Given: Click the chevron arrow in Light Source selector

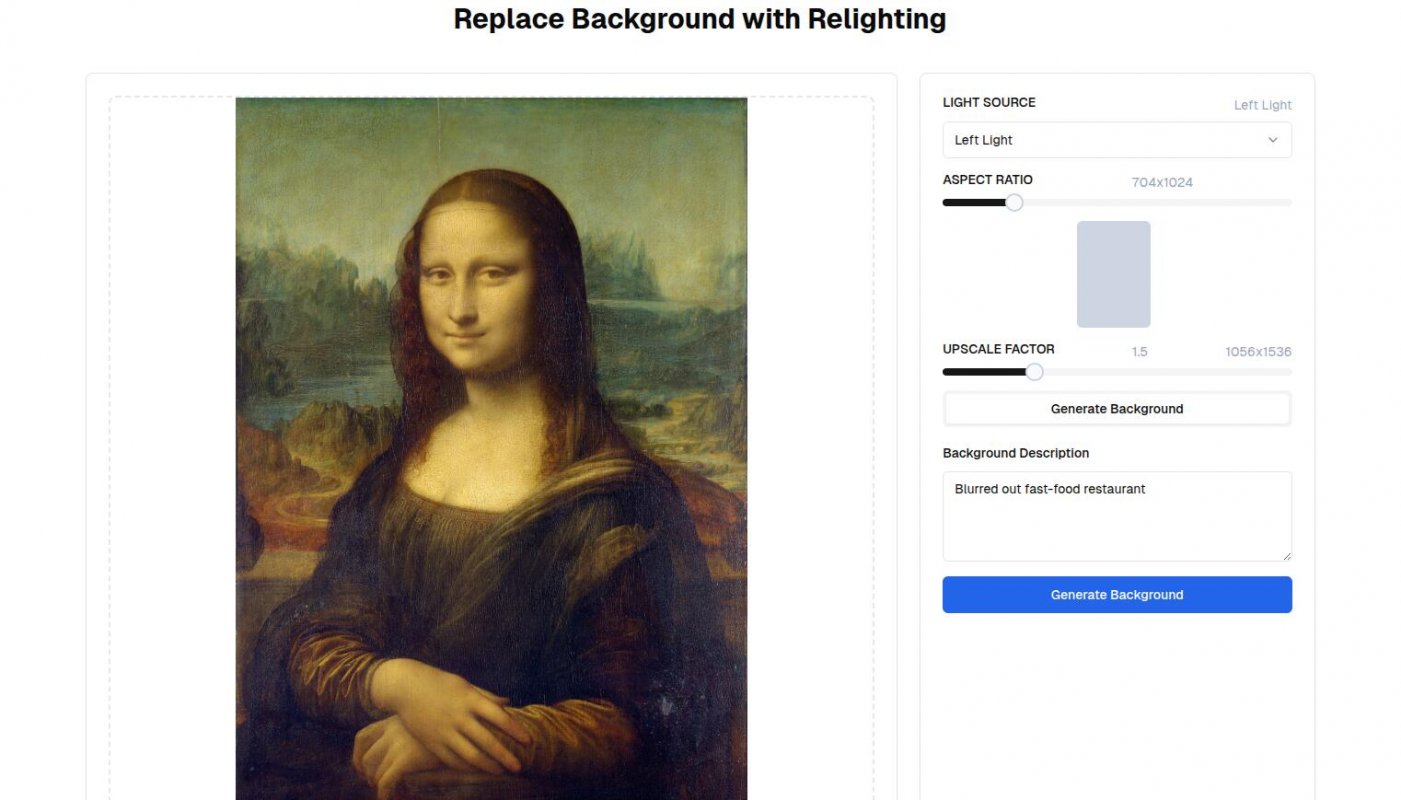Looking at the screenshot, I should pyautogui.click(x=1273, y=140).
